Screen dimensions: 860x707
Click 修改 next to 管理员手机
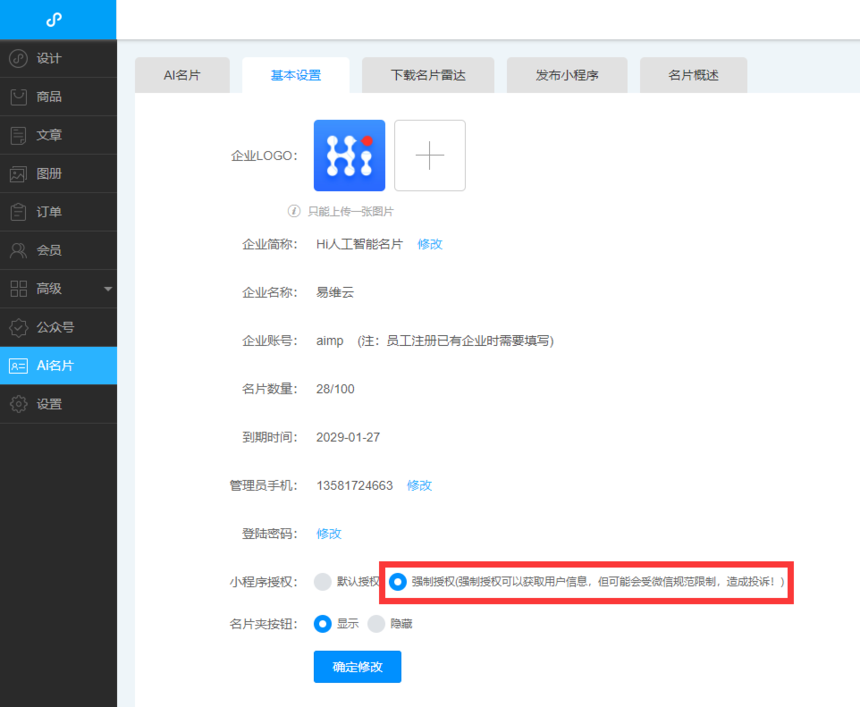coord(420,485)
